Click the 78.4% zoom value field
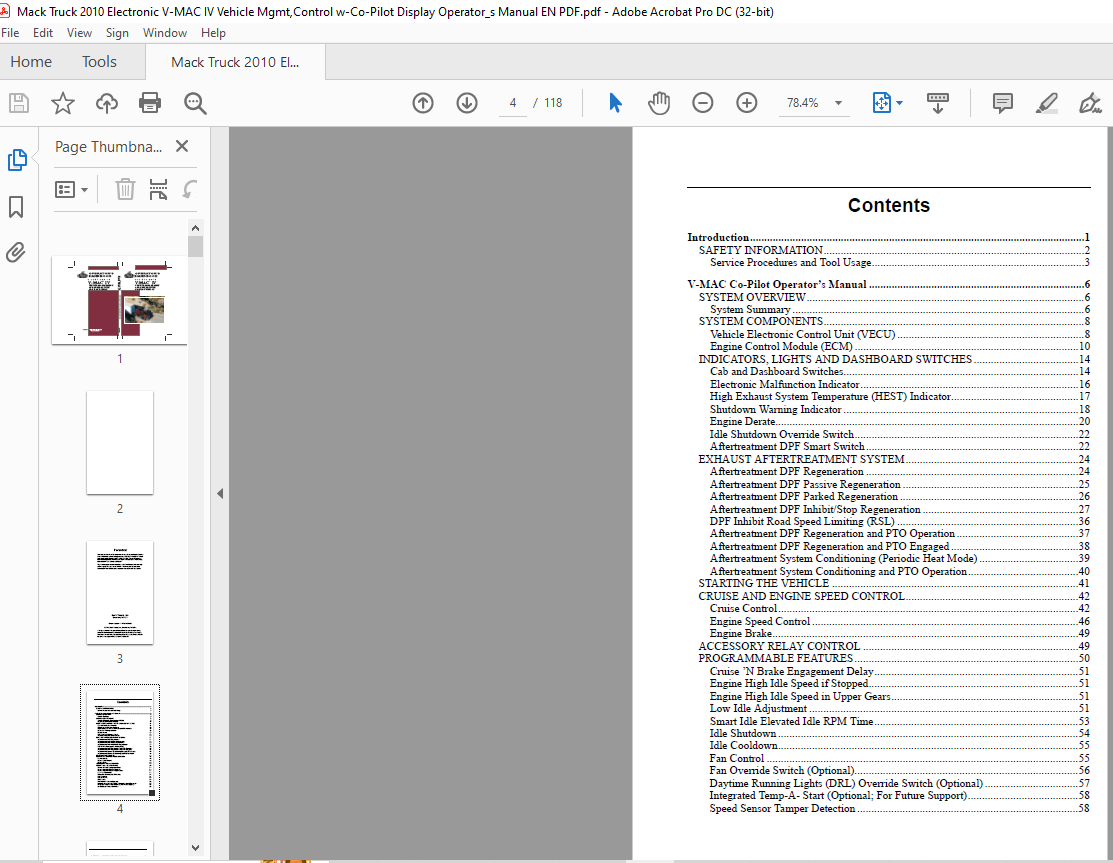Screen dimensions: 1113x863 tap(803, 104)
